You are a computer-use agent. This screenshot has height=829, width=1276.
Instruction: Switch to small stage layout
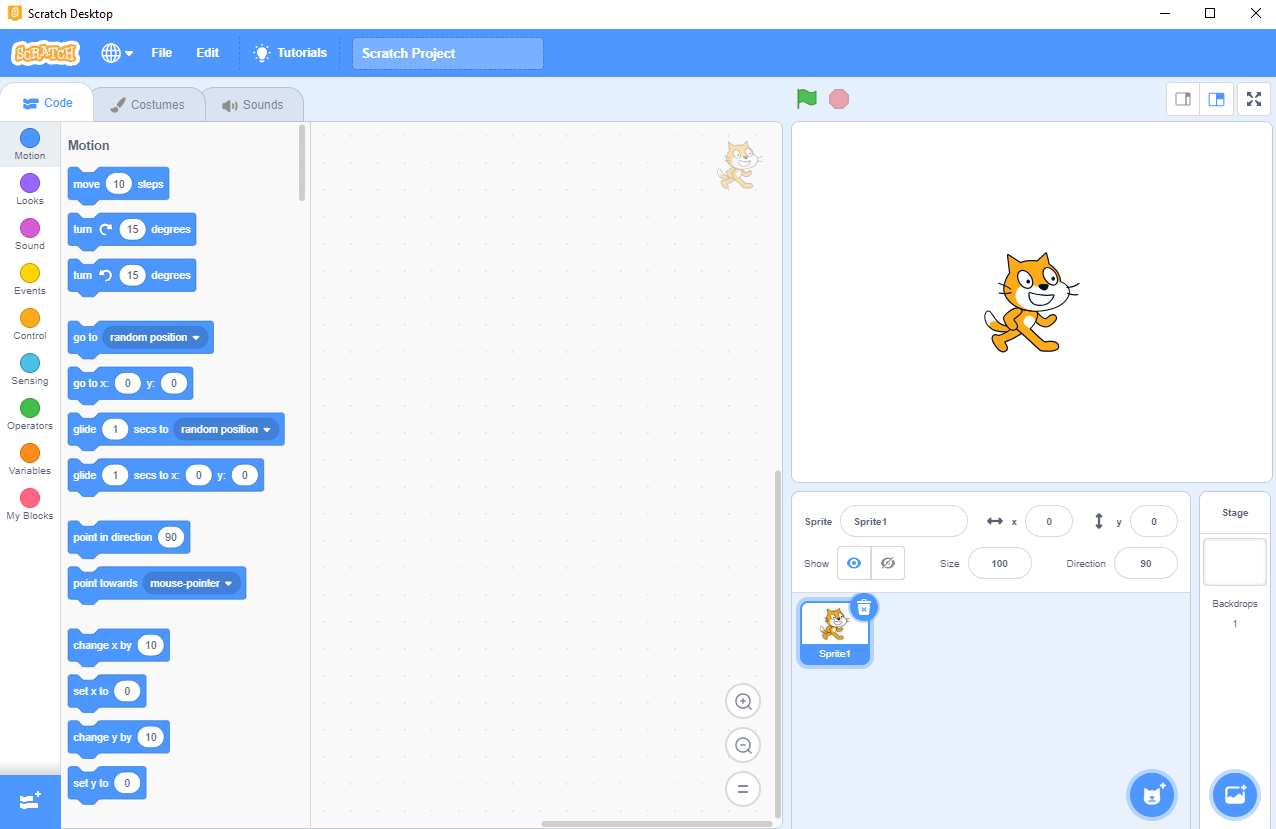[x=1183, y=99]
